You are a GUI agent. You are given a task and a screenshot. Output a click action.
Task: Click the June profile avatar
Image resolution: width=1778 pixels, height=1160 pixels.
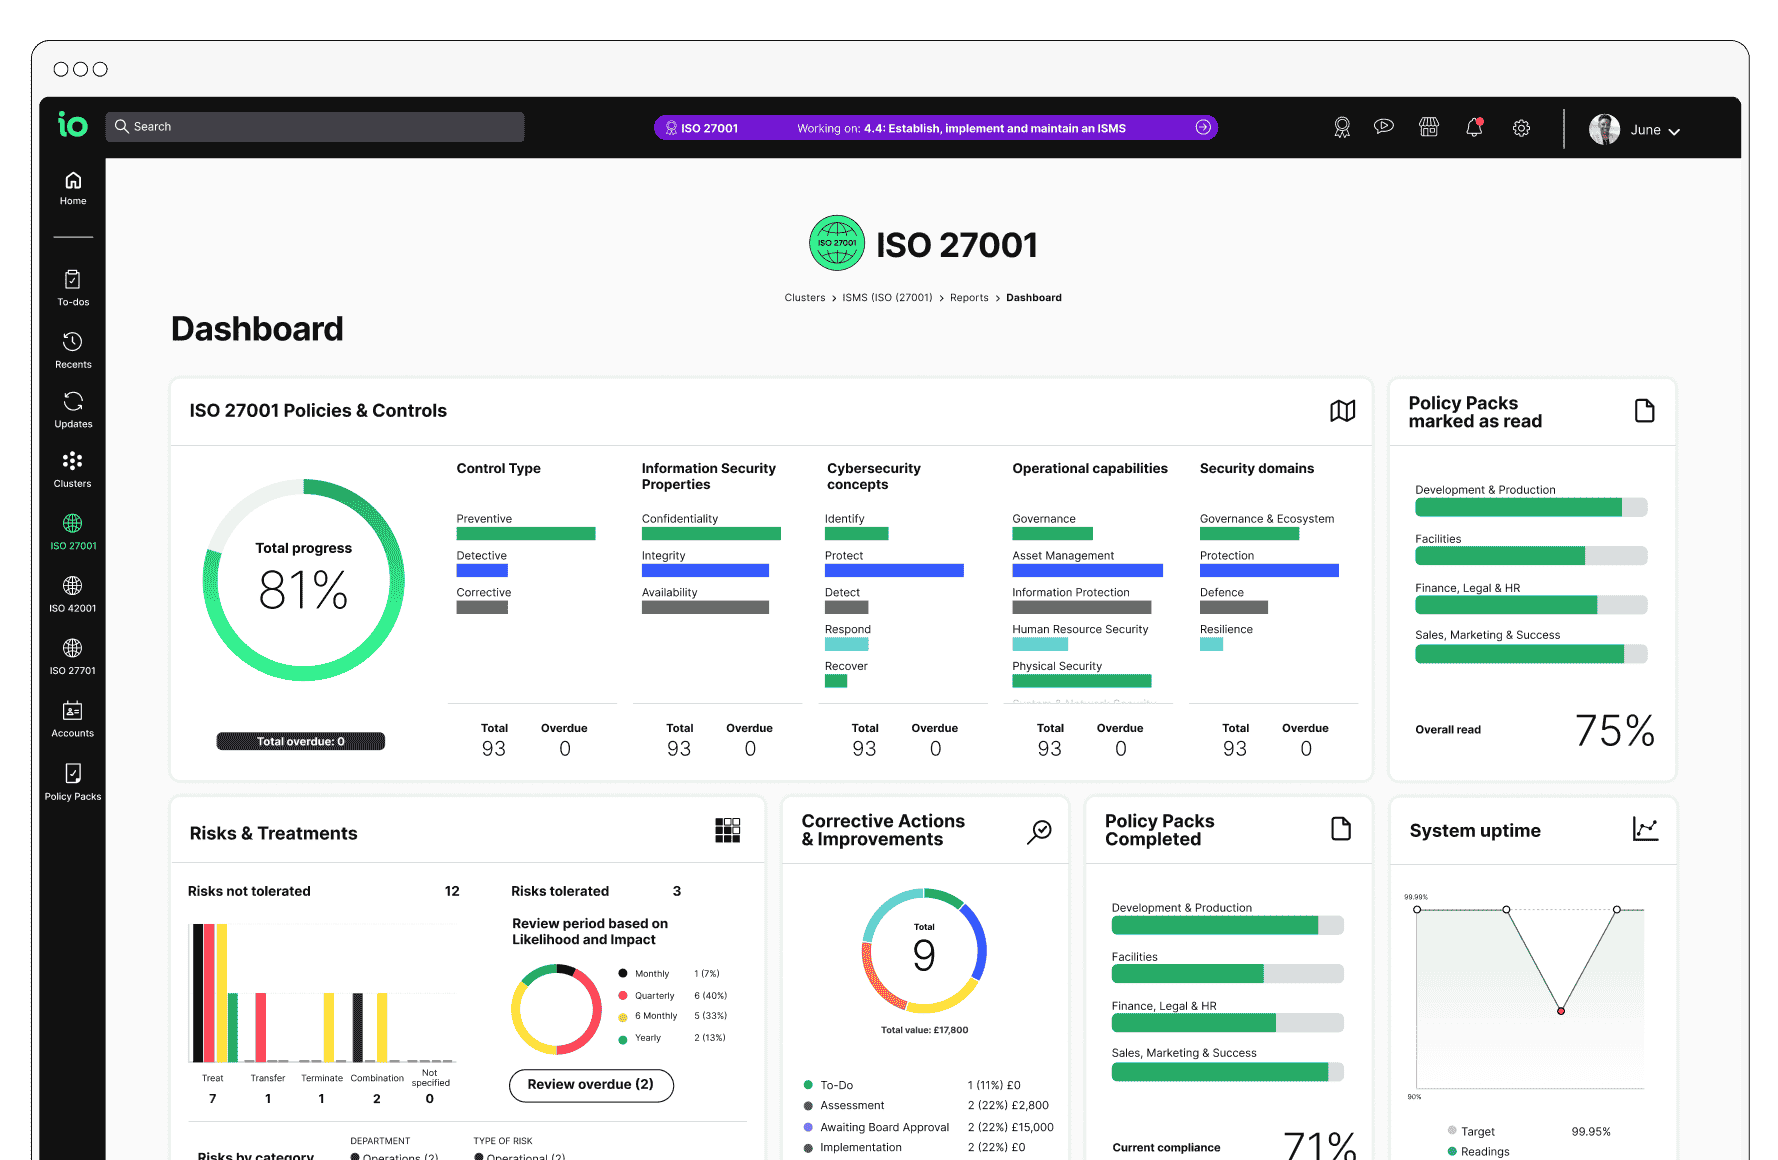pyautogui.click(x=1604, y=129)
